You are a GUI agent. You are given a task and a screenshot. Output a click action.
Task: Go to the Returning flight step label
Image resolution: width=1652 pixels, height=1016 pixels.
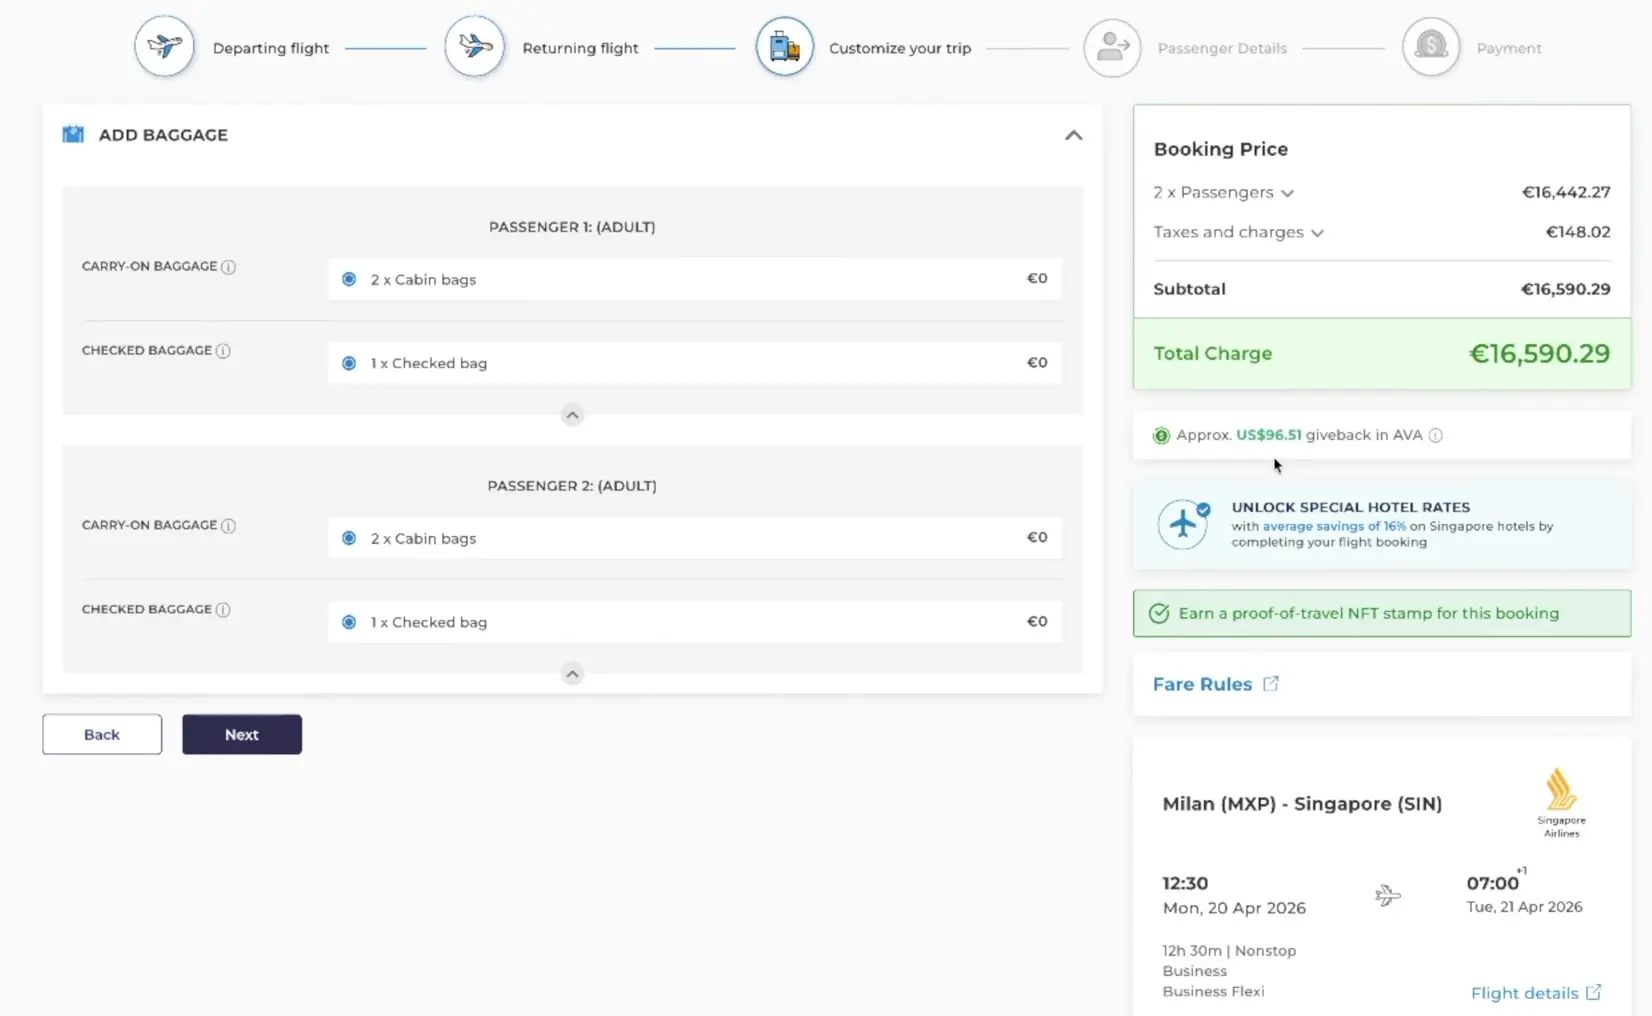click(x=580, y=48)
